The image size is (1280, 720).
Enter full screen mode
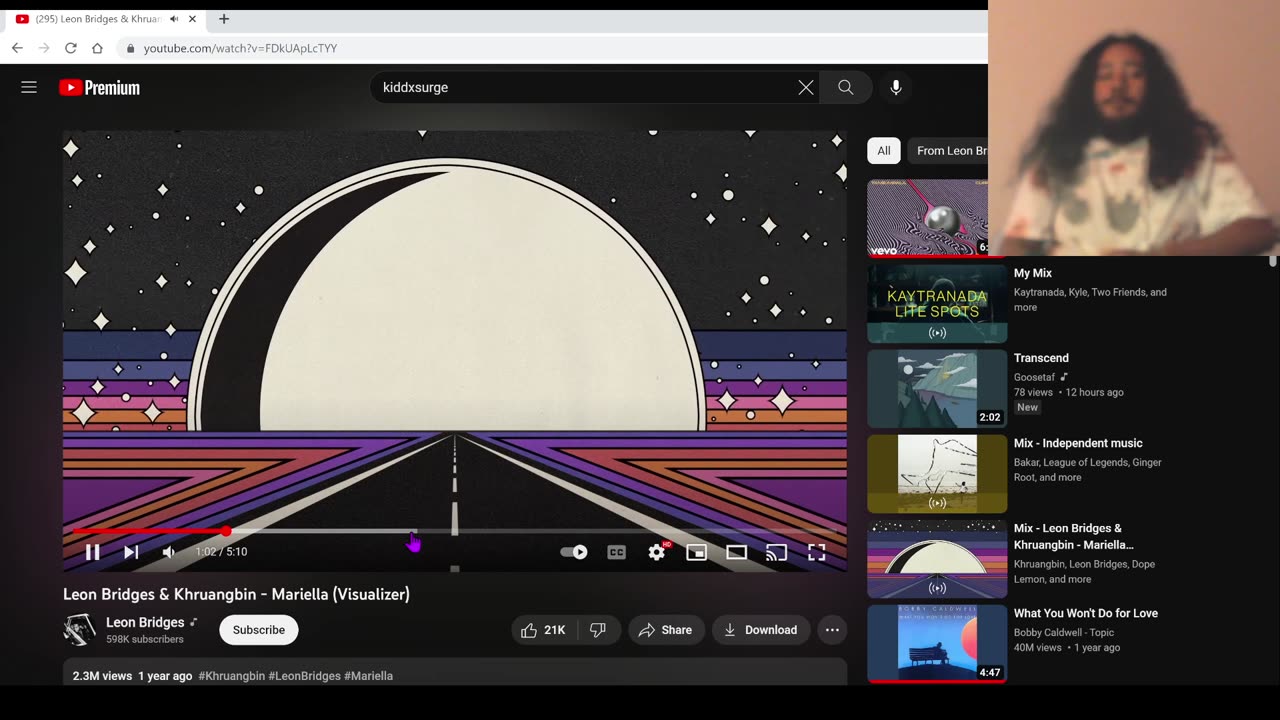tap(817, 552)
